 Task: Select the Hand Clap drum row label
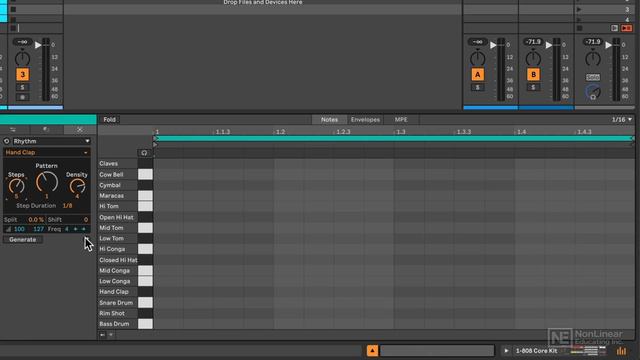point(114,291)
